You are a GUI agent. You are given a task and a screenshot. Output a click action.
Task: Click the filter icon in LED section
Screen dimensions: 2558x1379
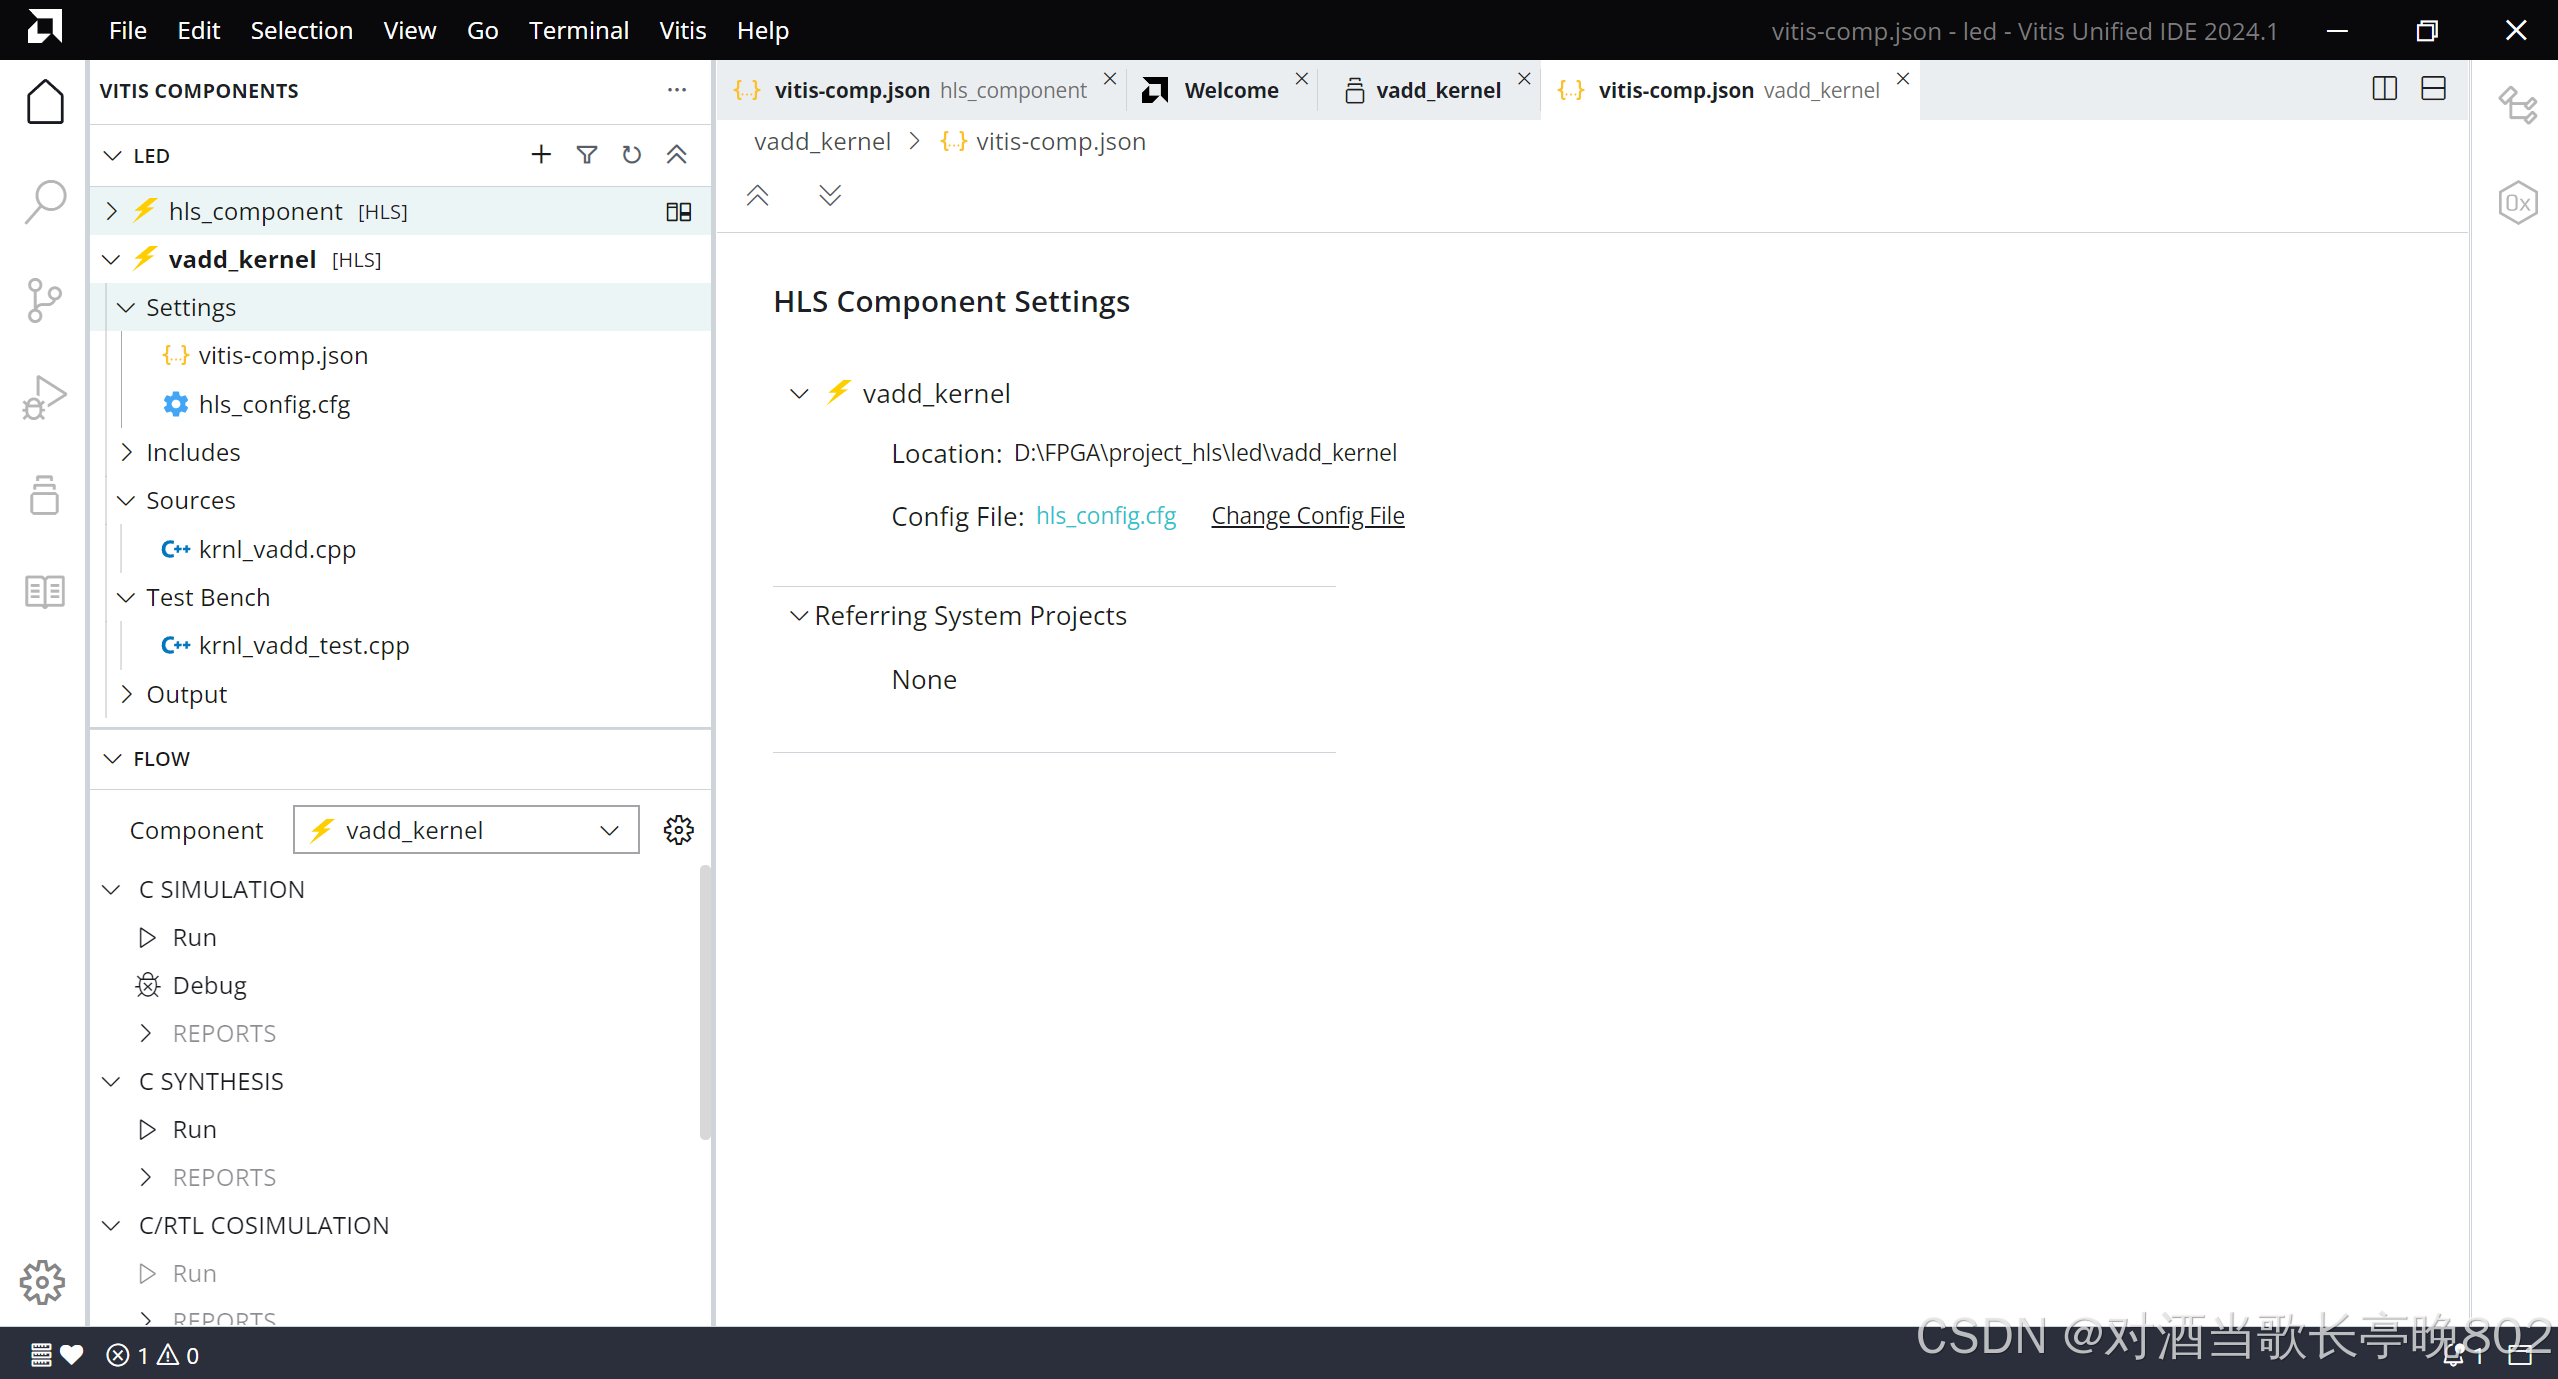click(587, 155)
